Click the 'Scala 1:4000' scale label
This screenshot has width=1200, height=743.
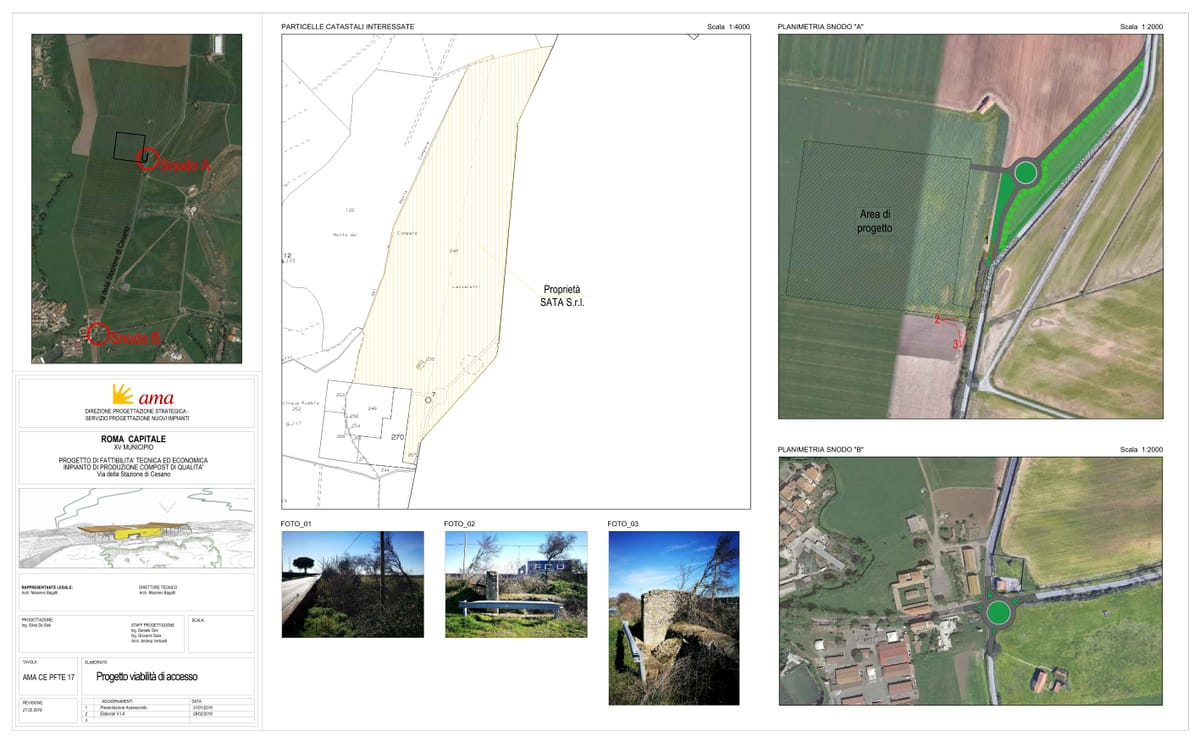click(728, 26)
